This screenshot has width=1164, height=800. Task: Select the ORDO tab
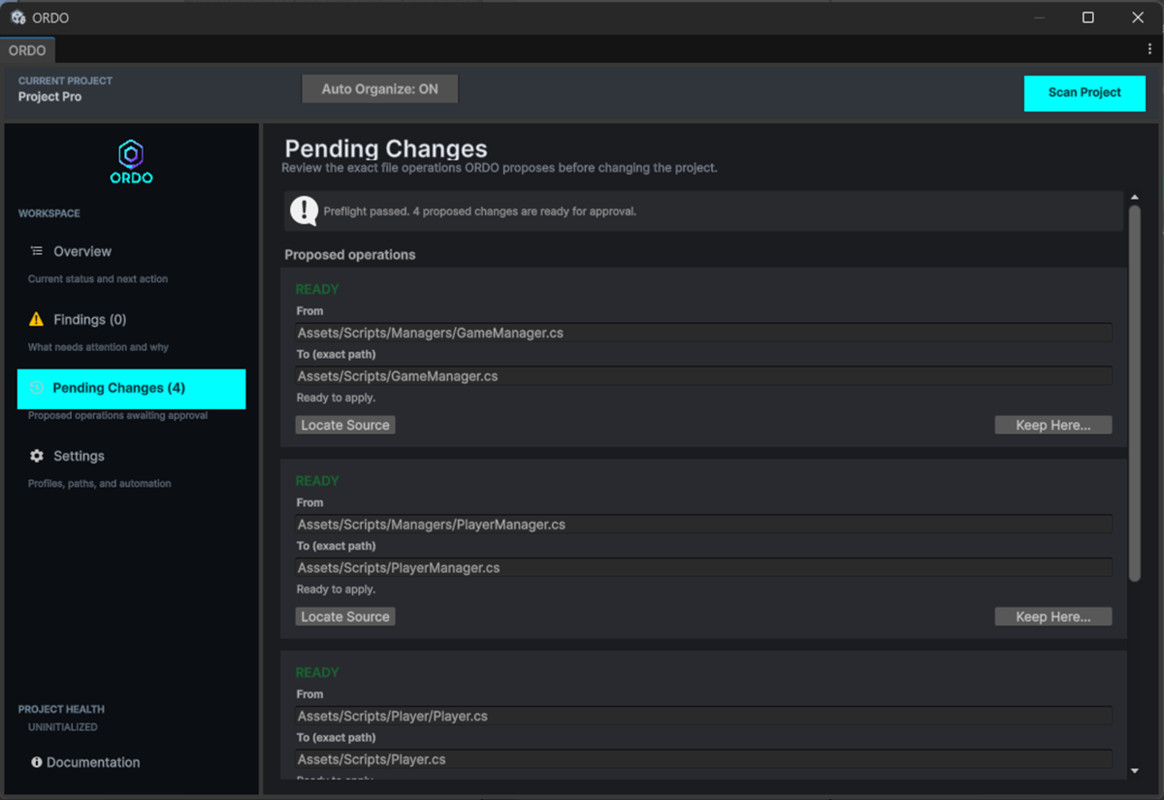pyautogui.click(x=27, y=50)
